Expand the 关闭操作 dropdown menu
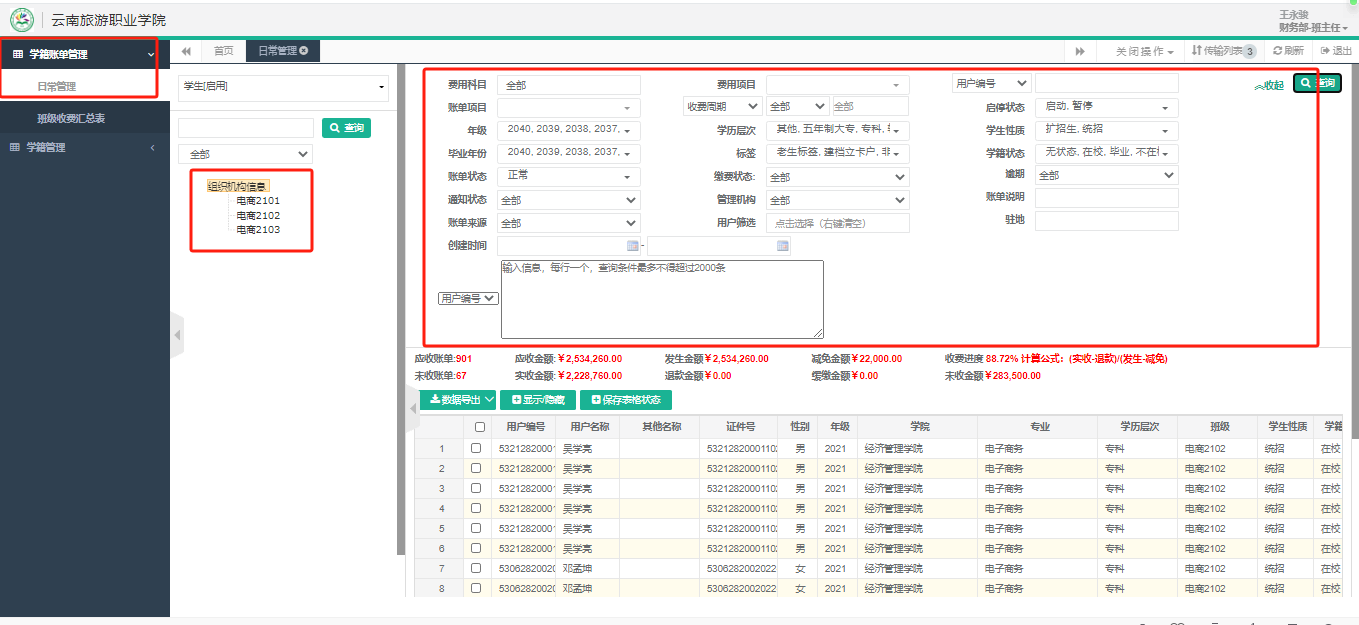1359x625 pixels. (x=1144, y=51)
